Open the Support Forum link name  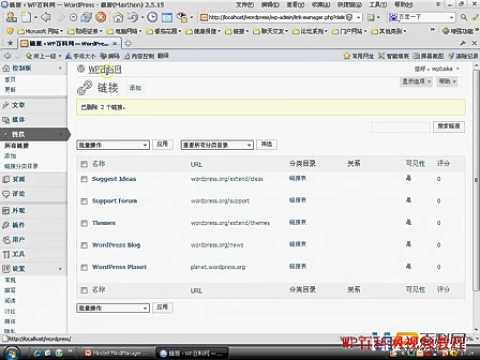(x=115, y=201)
